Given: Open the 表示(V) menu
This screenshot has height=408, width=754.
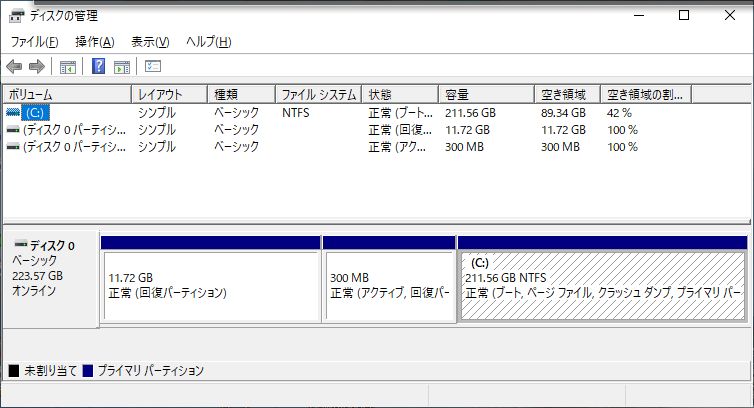Looking at the screenshot, I should click(150, 42).
